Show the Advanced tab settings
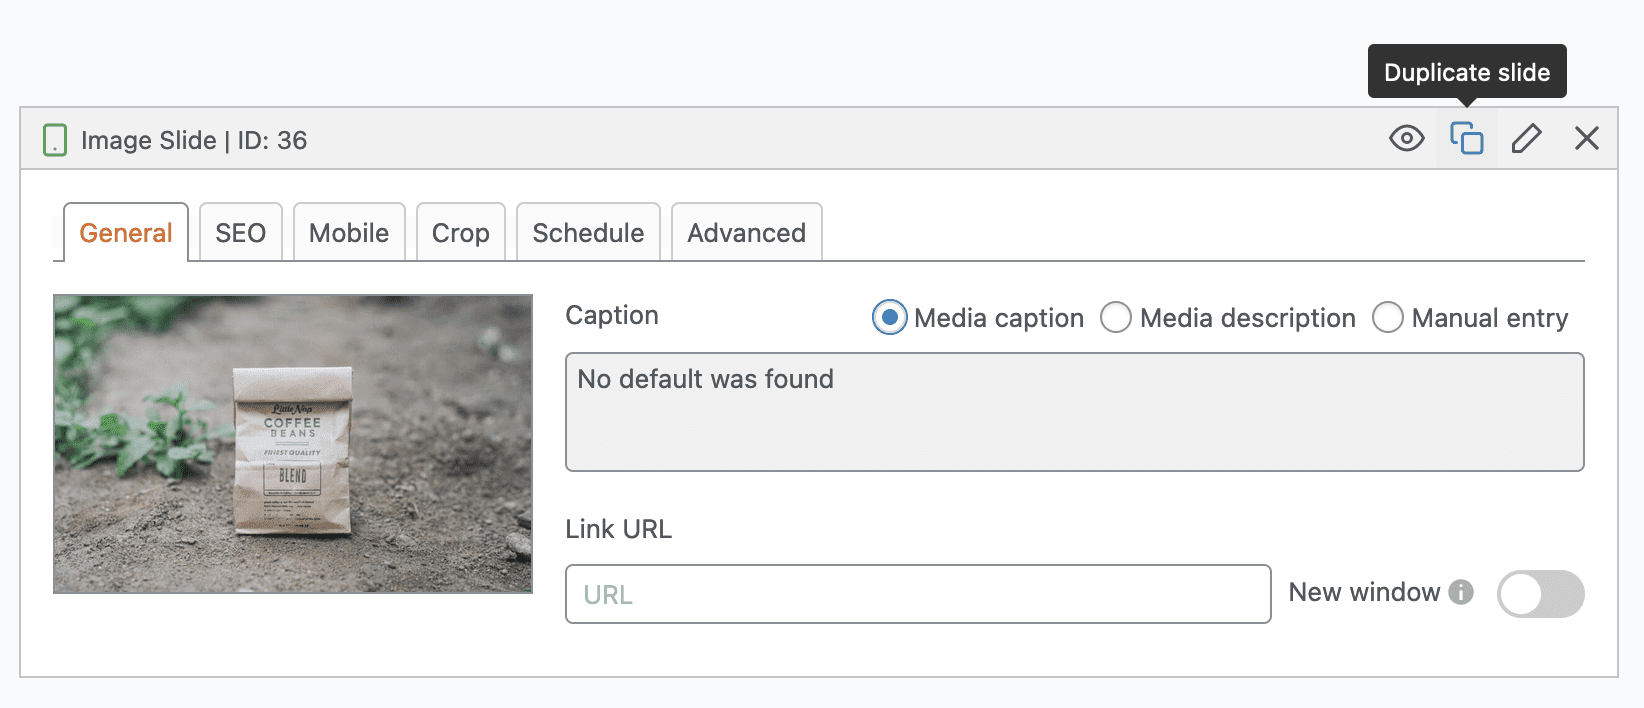Viewport: 1644px width, 708px height. 746,233
